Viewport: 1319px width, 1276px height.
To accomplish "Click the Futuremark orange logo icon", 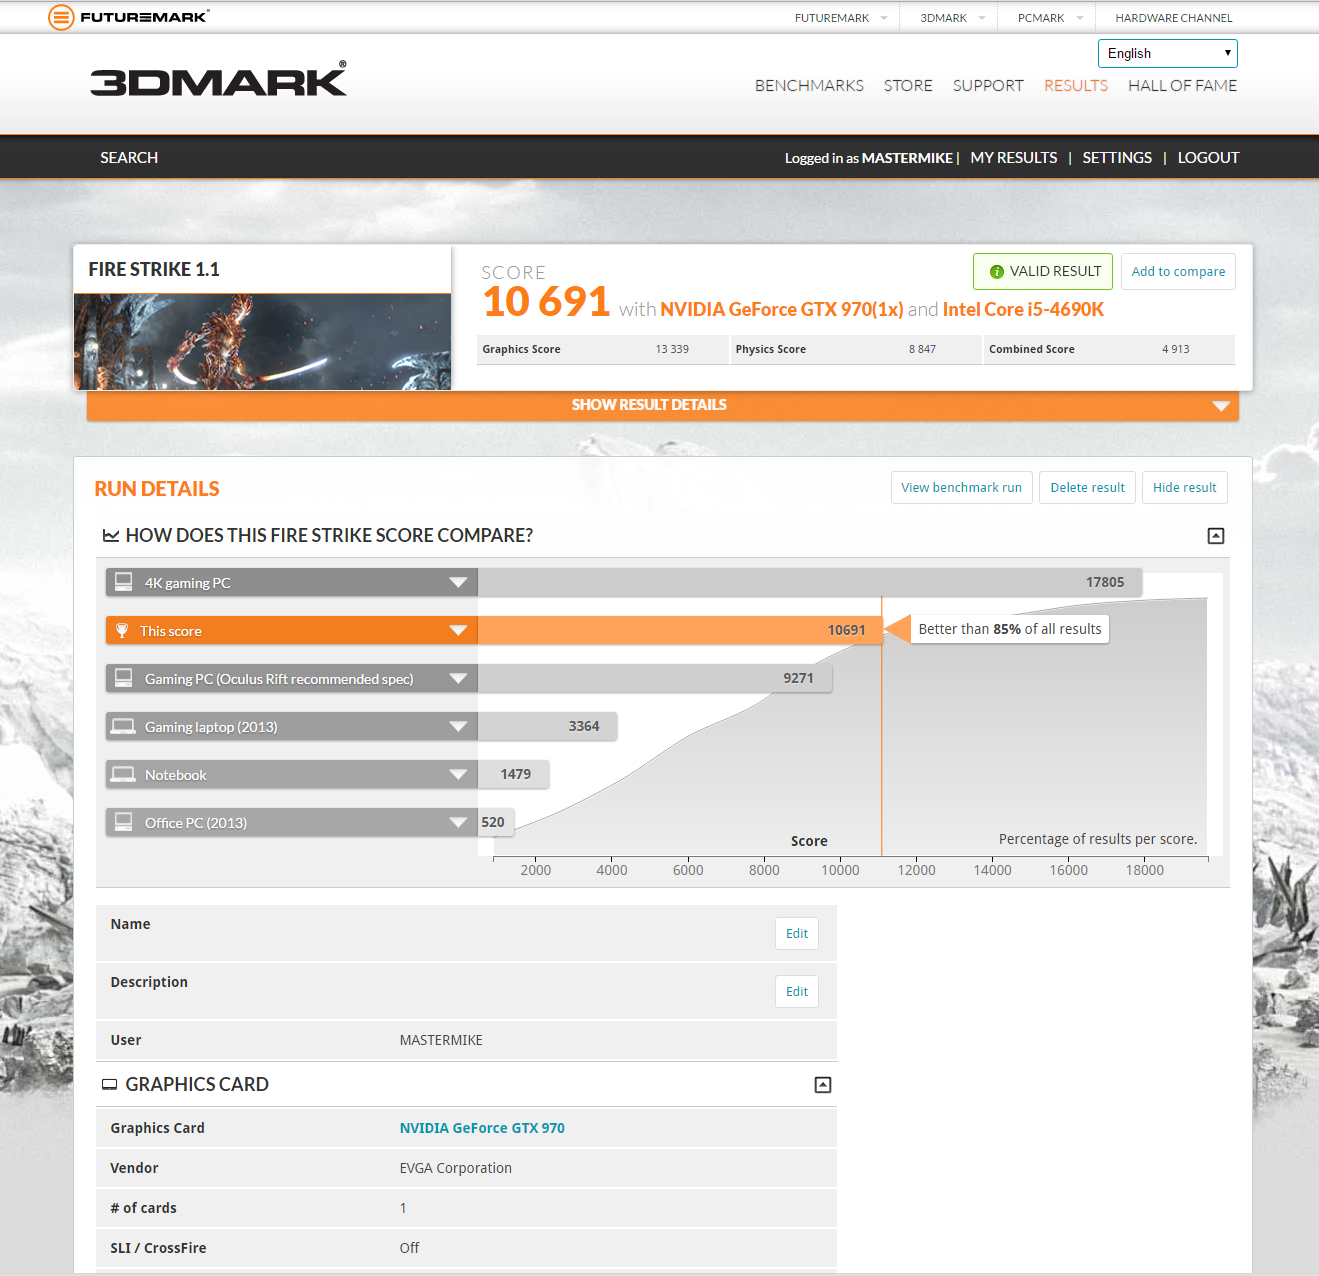I will [61, 17].
